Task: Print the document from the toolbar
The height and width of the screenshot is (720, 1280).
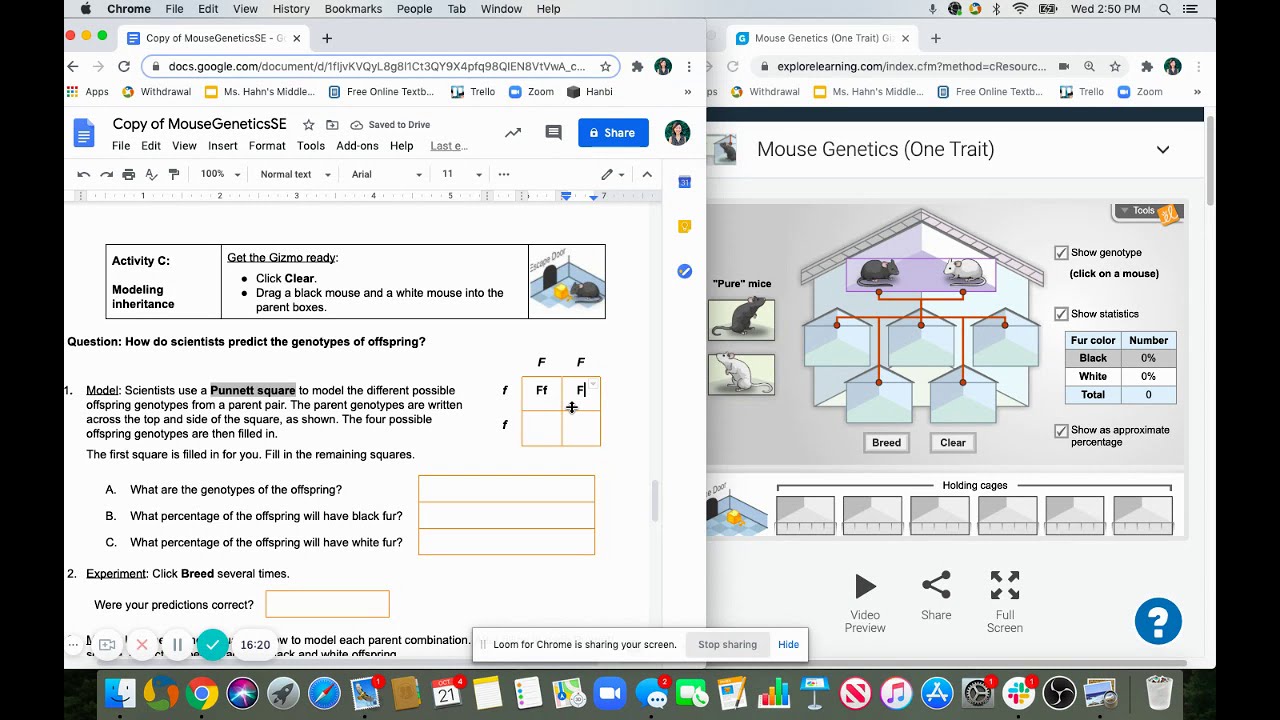Action: 128,174
